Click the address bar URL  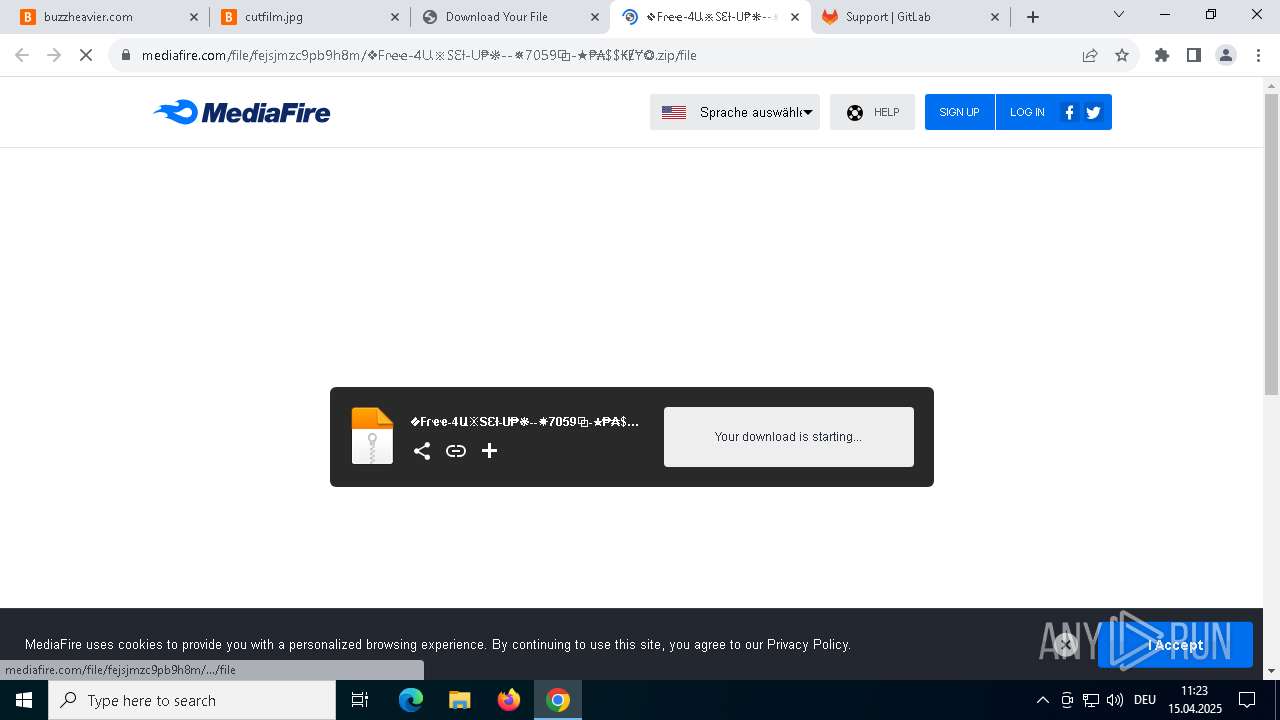[419, 55]
